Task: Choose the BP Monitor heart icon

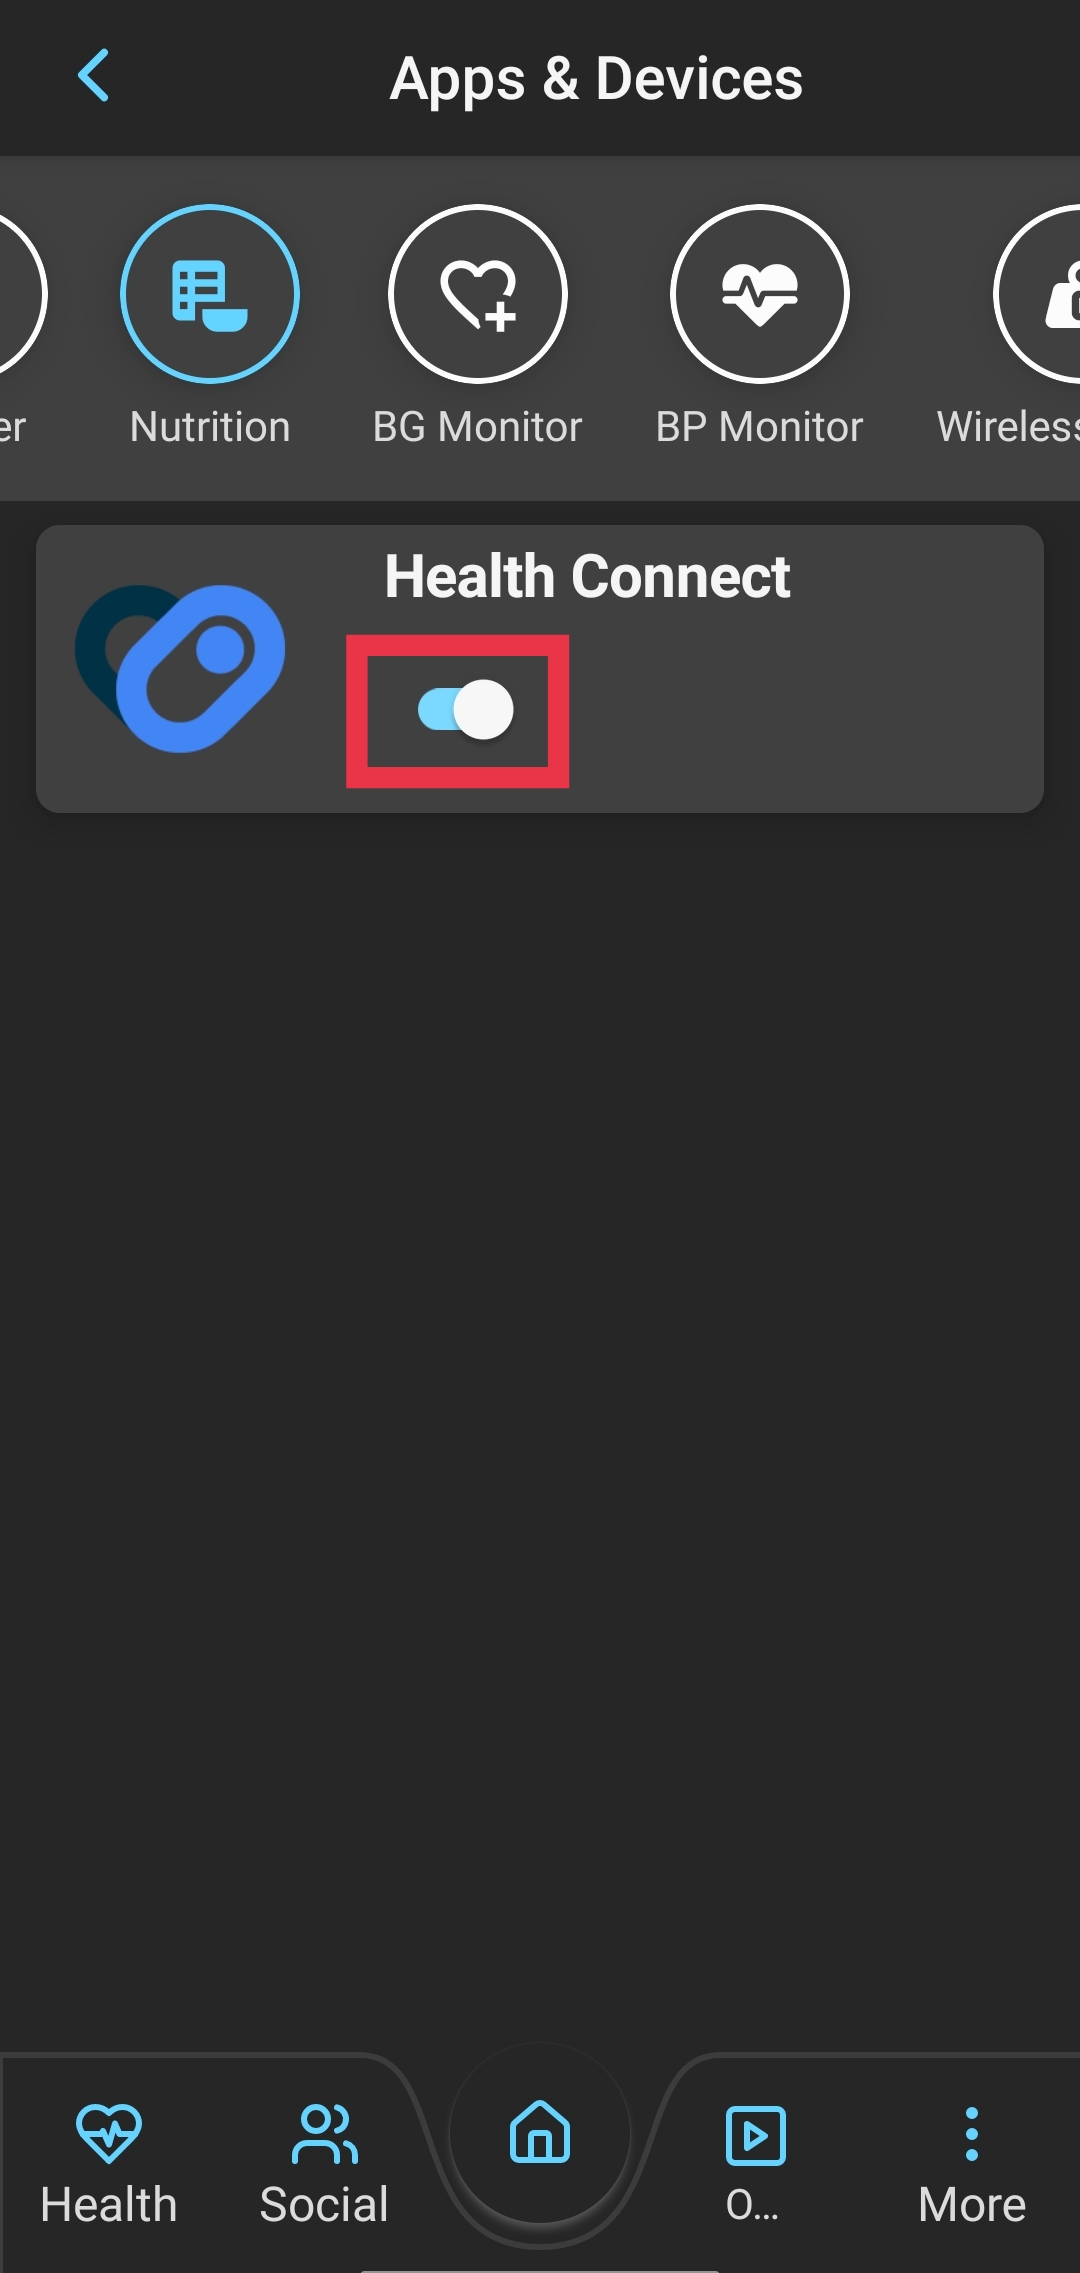Action: [760, 294]
